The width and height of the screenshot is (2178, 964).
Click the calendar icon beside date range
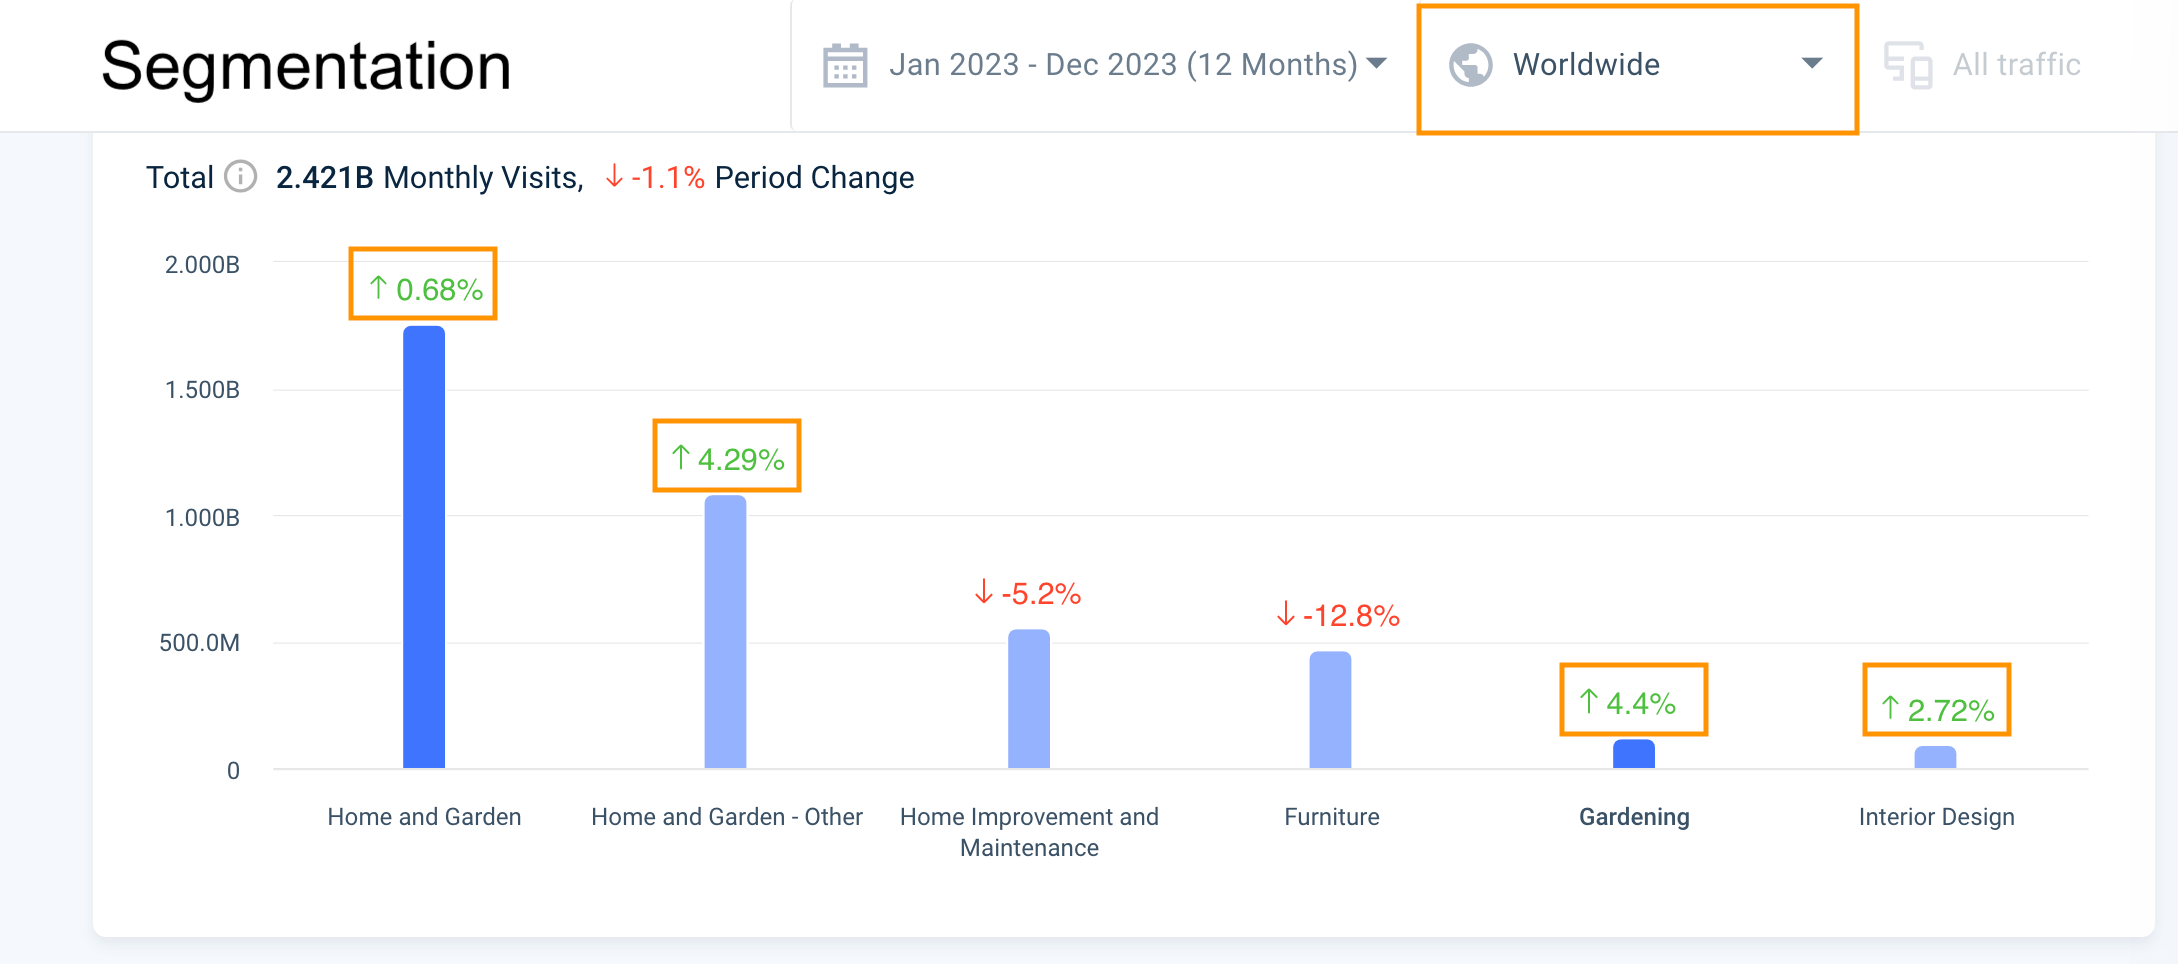coord(844,65)
